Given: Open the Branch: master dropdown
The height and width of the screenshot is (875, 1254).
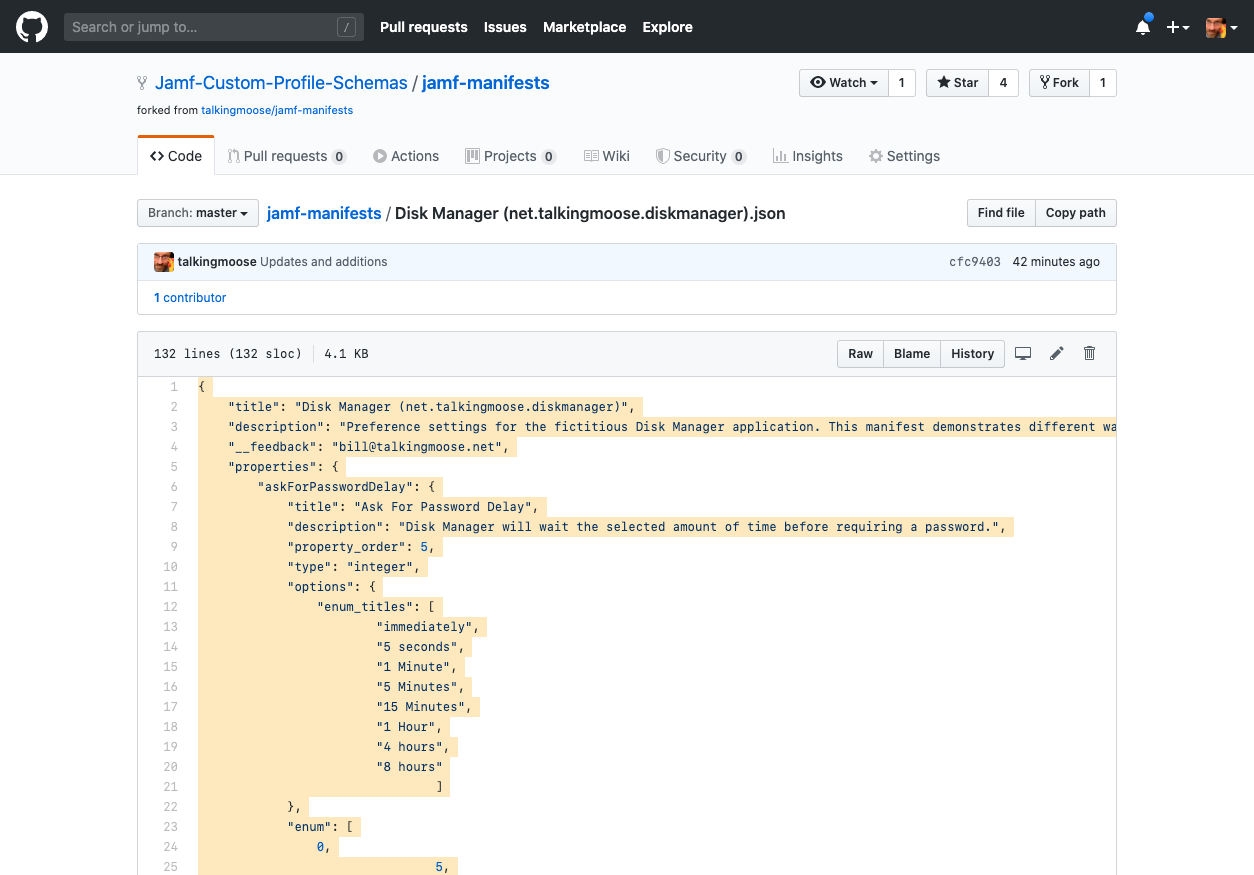Looking at the screenshot, I should (198, 213).
